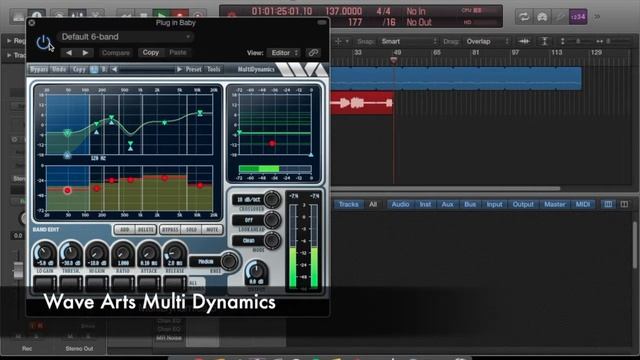Click the plug-in link chain icon
Viewport: 640px width, 360px height.
click(313, 53)
